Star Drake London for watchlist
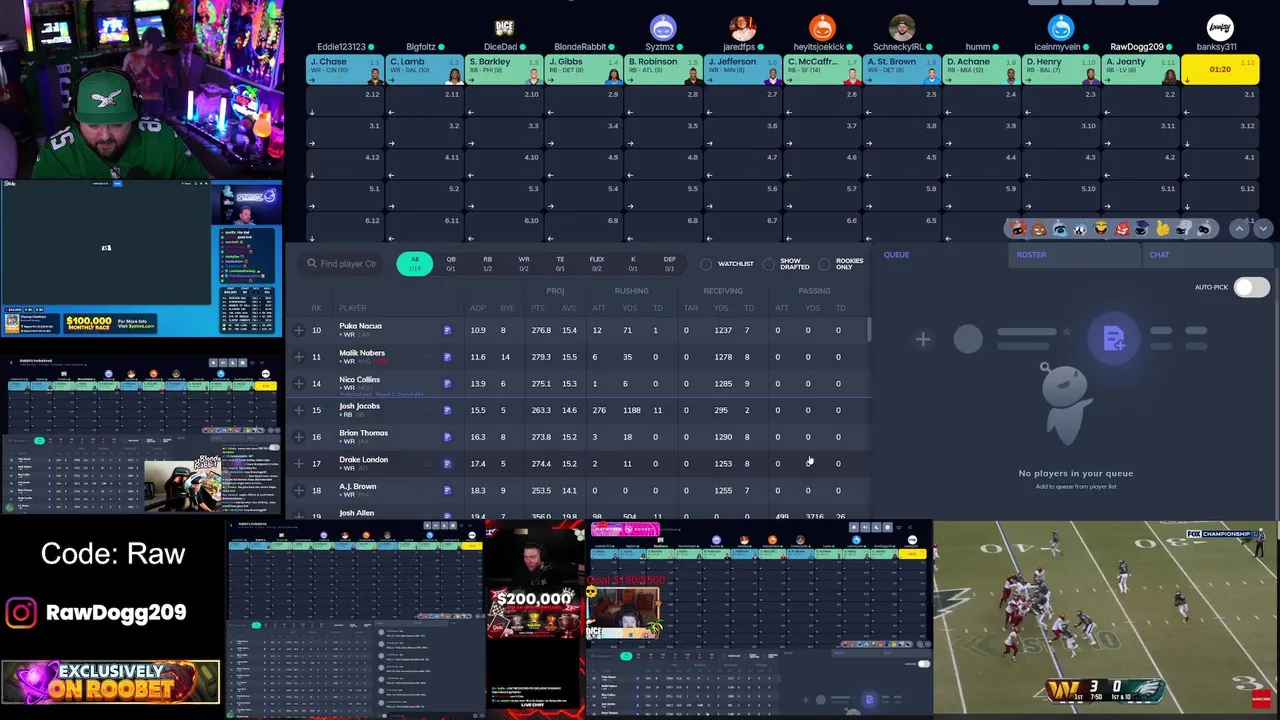This screenshot has height=720, width=1280. (429, 463)
